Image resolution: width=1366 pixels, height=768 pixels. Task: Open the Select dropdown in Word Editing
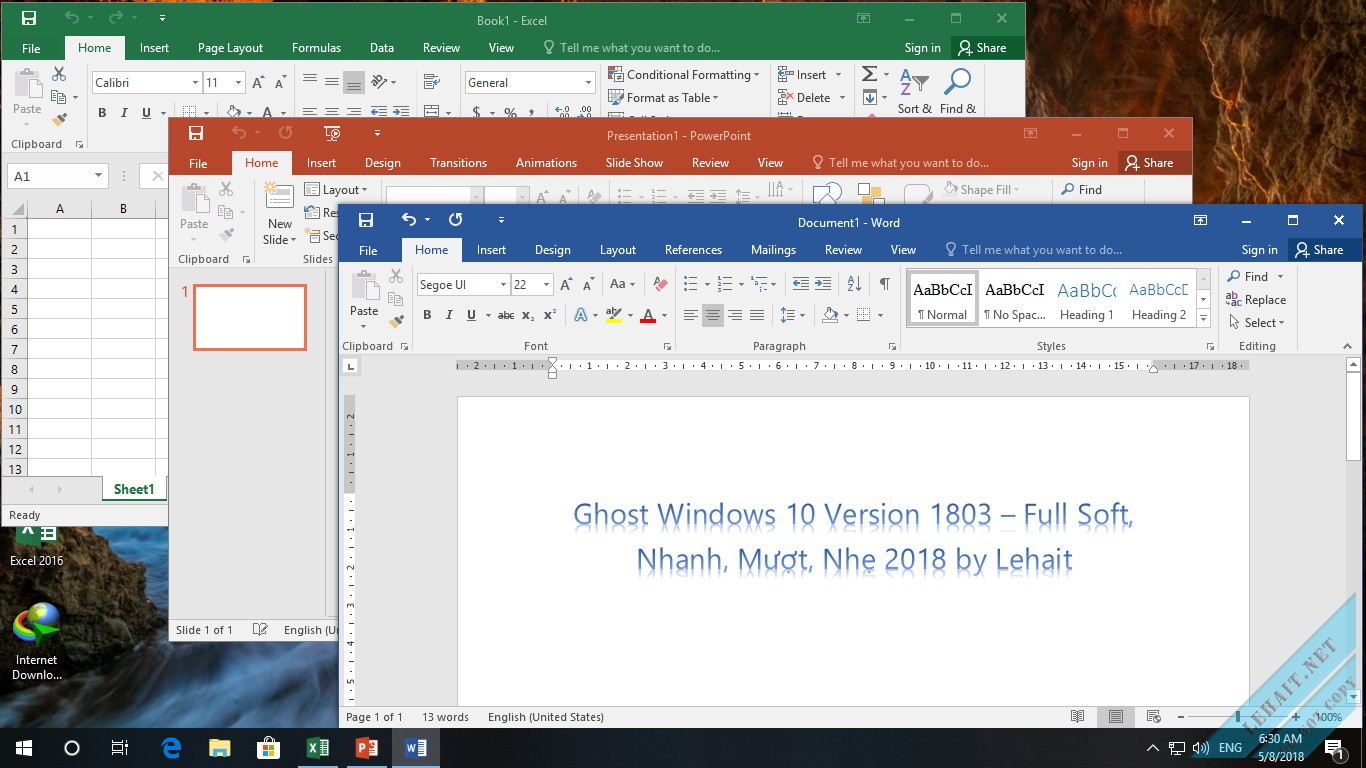point(1257,323)
